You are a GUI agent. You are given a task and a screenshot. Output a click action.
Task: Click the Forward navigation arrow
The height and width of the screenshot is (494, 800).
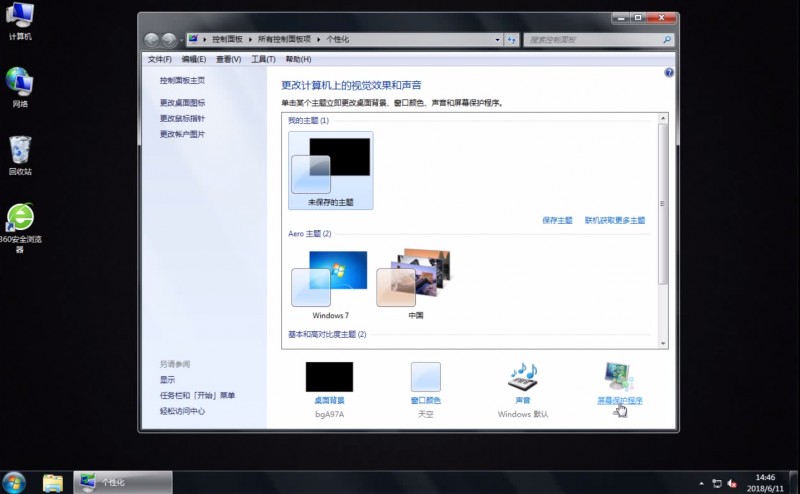[169, 39]
